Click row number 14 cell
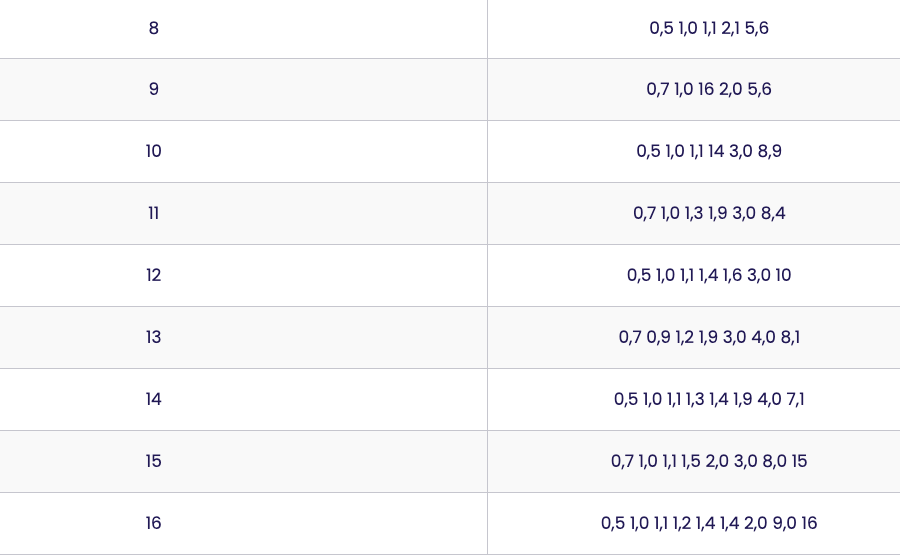The height and width of the screenshot is (555, 900). point(243,399)
